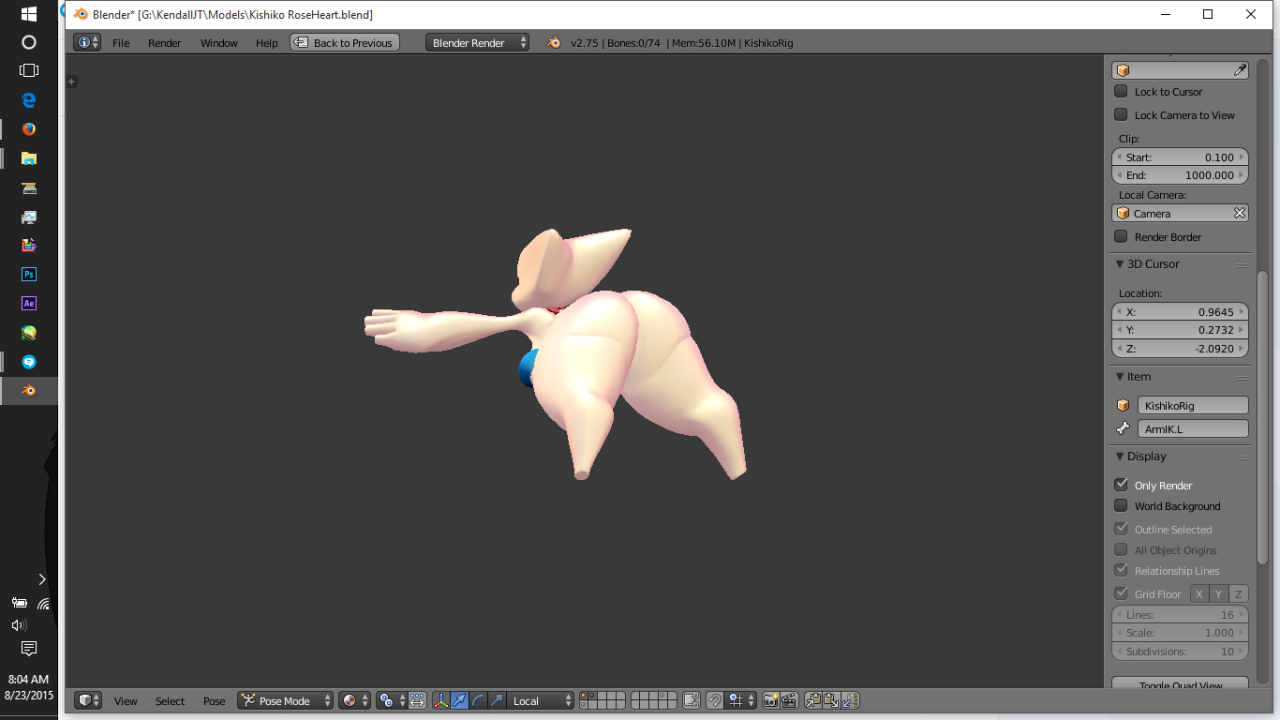Image resolution: width=1280 pixels, height=720 pixels.
Task: Toggle Grid Floor checkbox
Action: point(1121,593)
